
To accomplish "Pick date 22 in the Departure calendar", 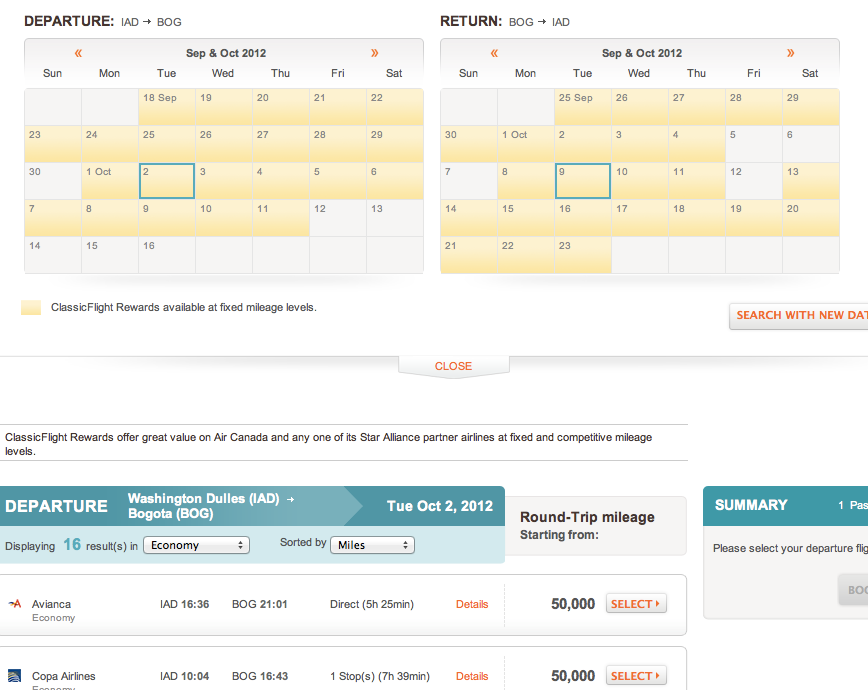I will [395, 107].
